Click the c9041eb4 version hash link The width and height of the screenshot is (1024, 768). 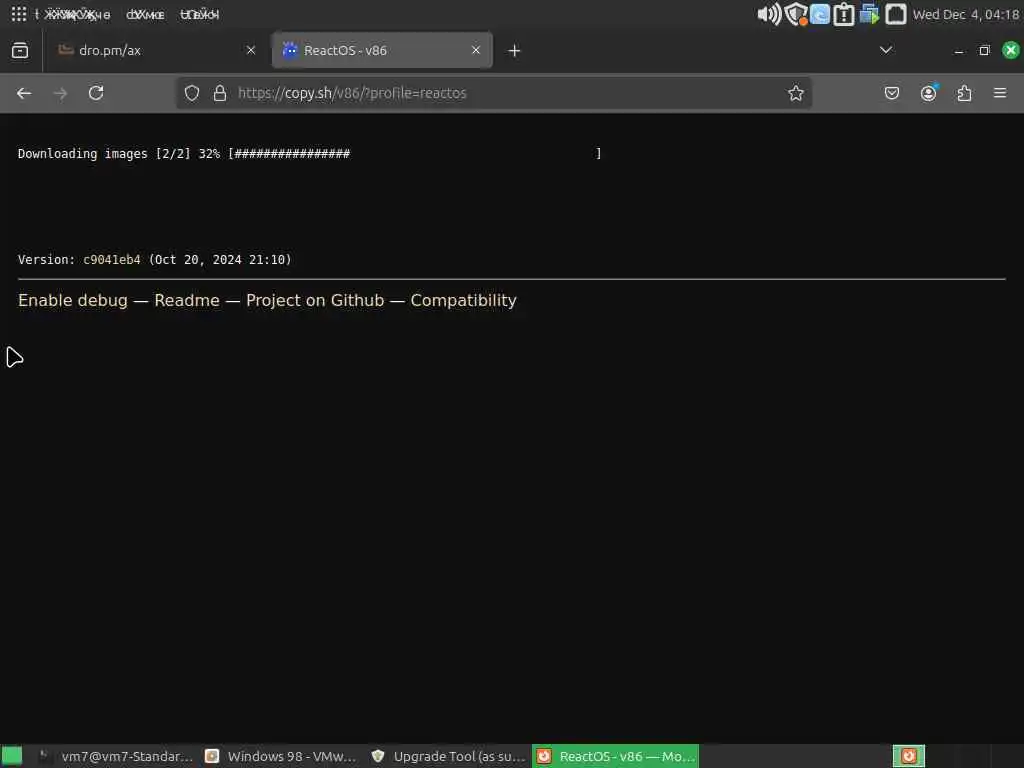click(x=112, y=260)
